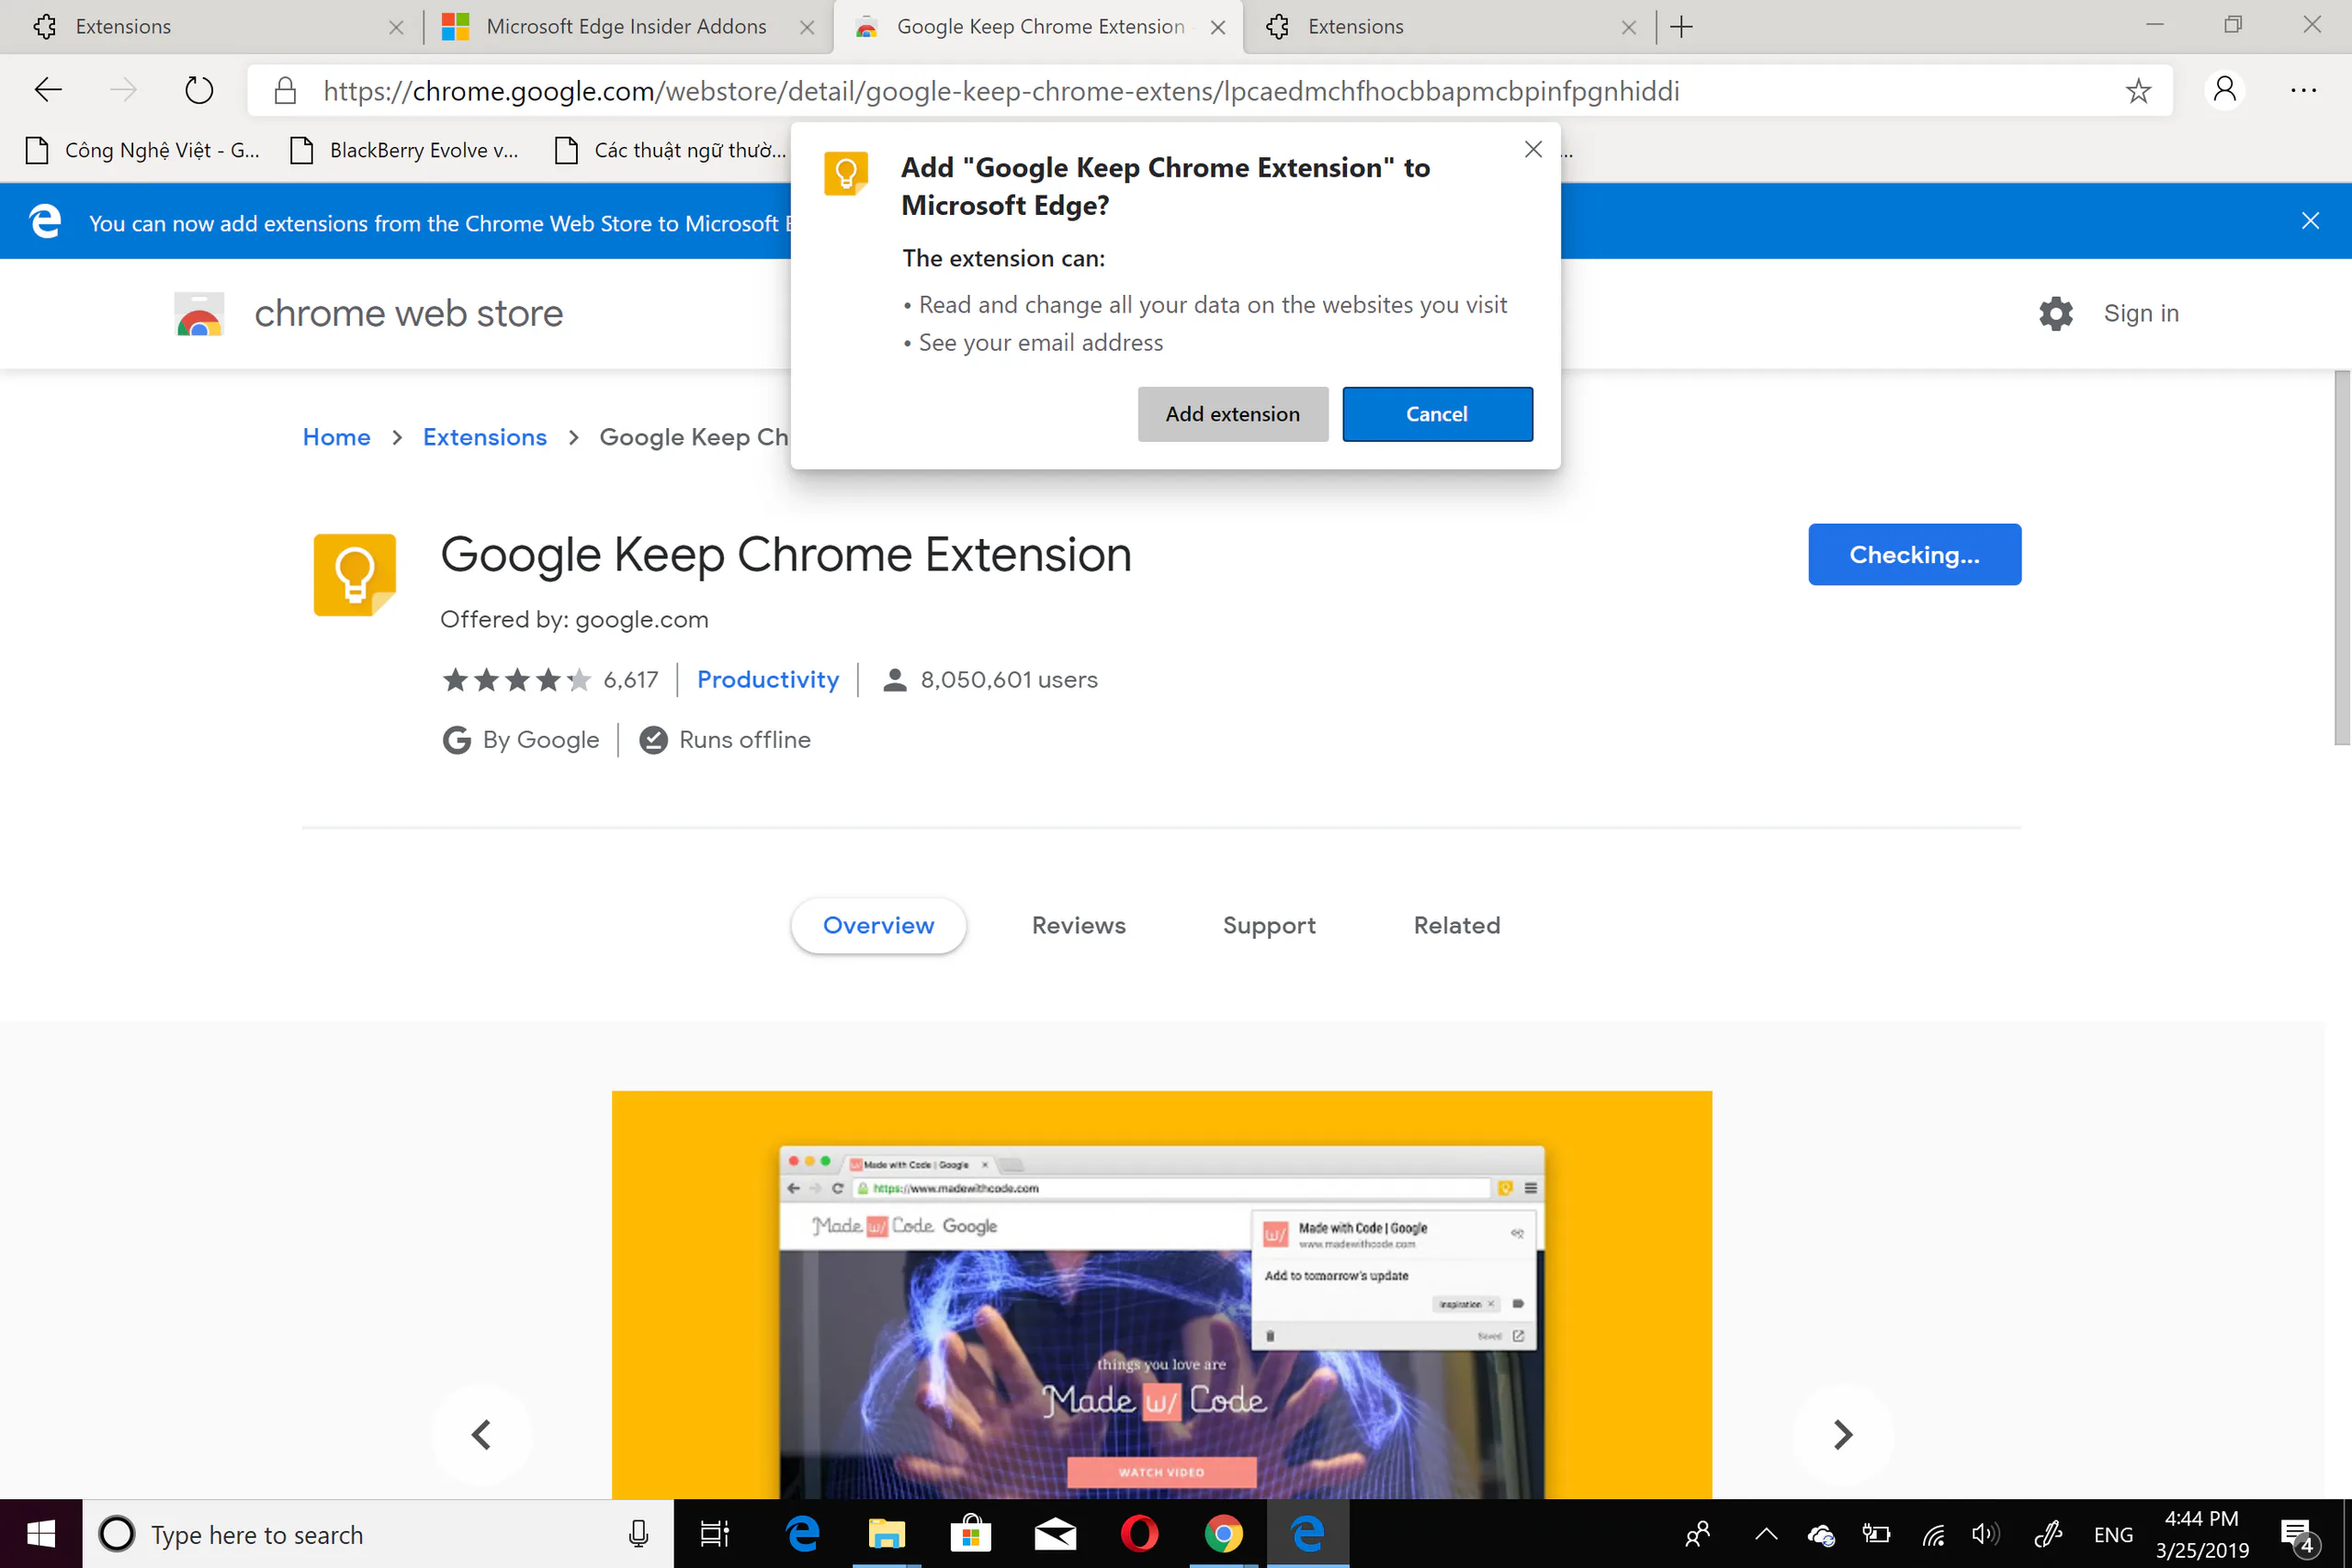Dismiss the blue Chrome Web Store info banner
This screenshot has width=2352, height=1568.
(2310, 220)
